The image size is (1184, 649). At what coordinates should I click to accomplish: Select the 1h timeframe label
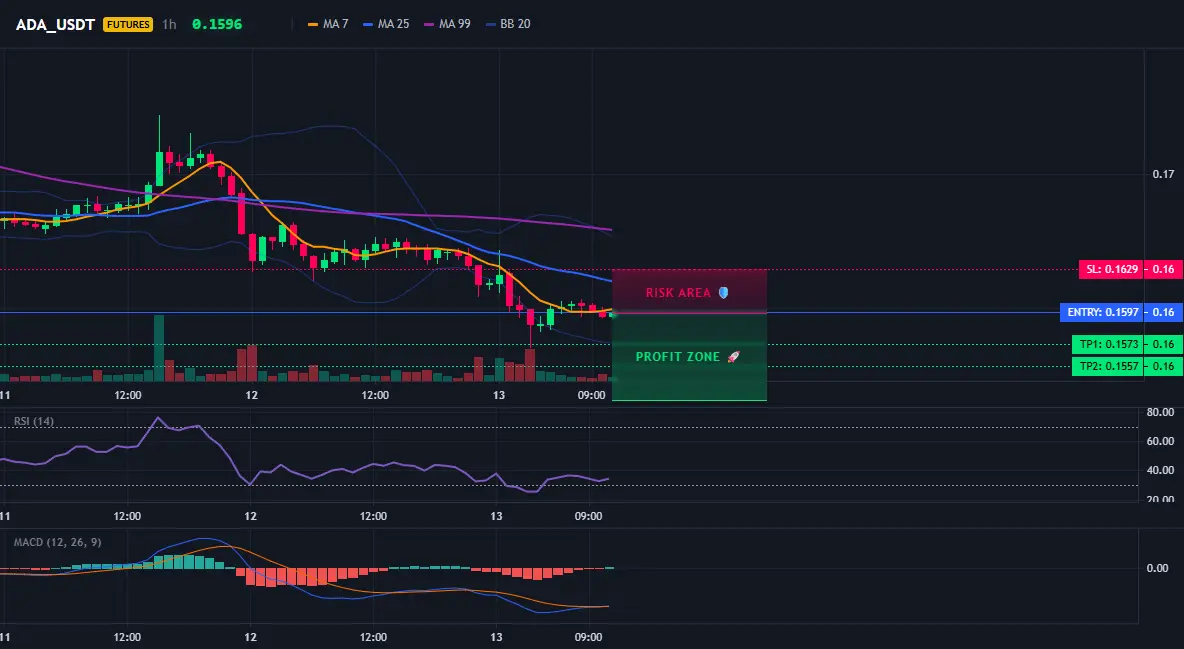point(169,24)
